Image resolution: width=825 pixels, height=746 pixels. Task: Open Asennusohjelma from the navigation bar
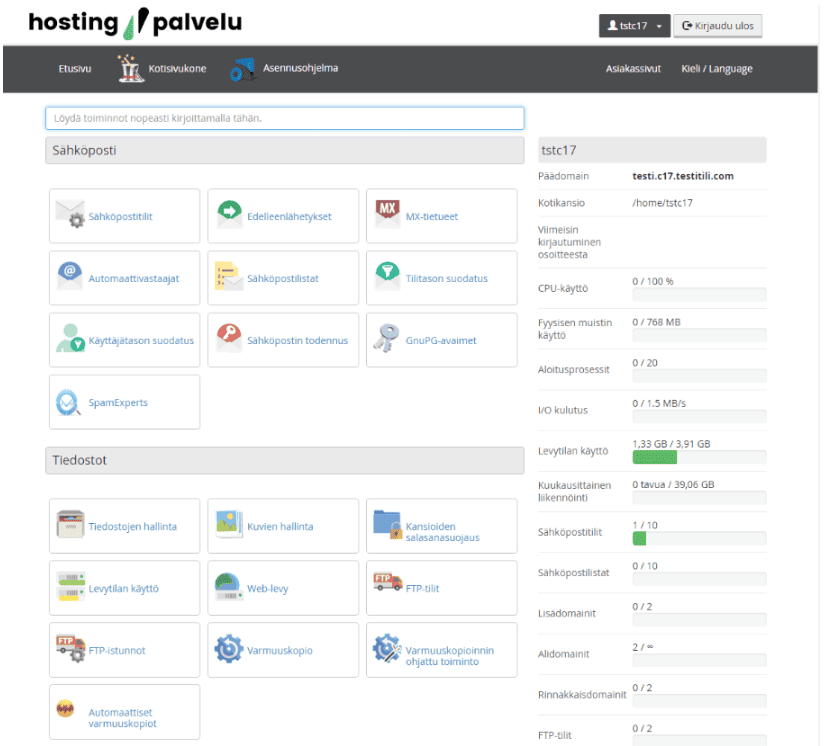(x=300, y=68)
